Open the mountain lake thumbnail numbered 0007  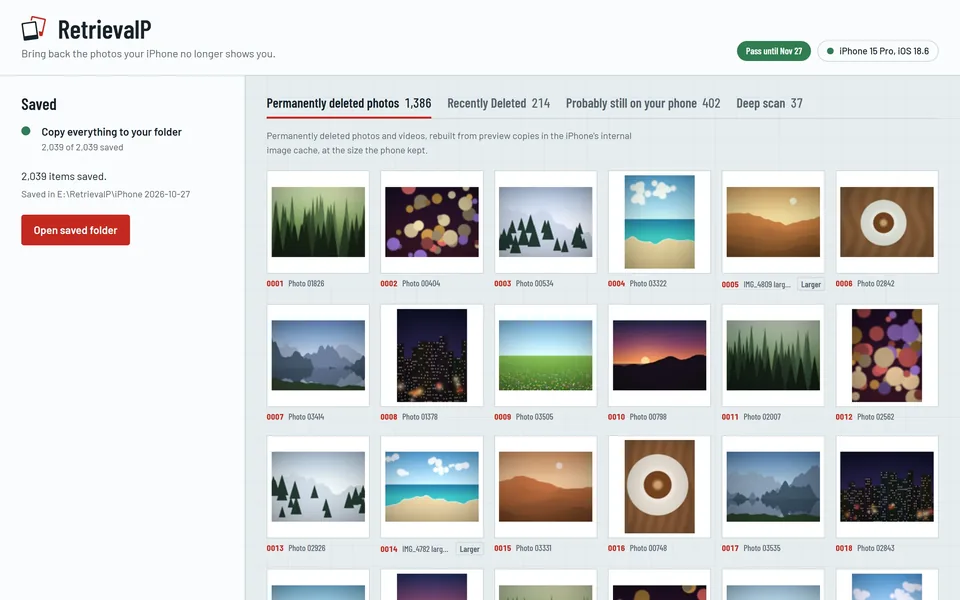pos(318,355)
